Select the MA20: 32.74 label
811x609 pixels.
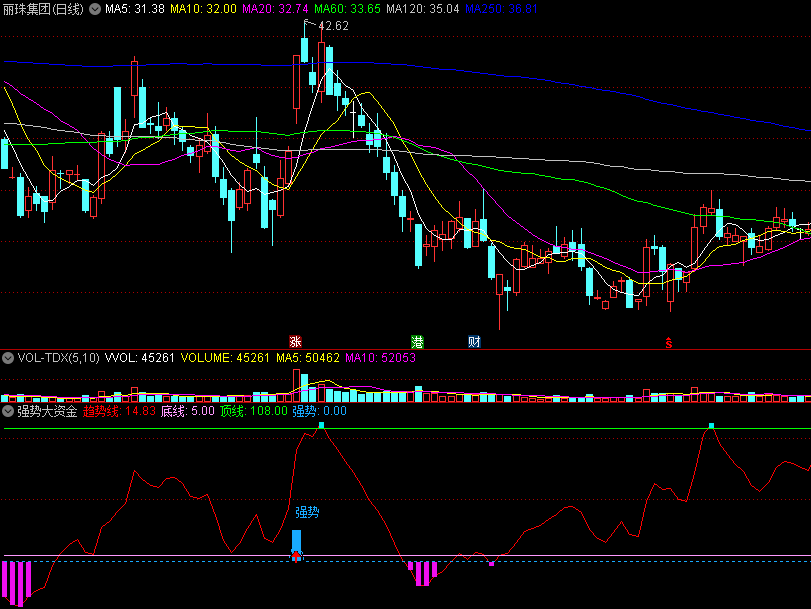point(275,9)
